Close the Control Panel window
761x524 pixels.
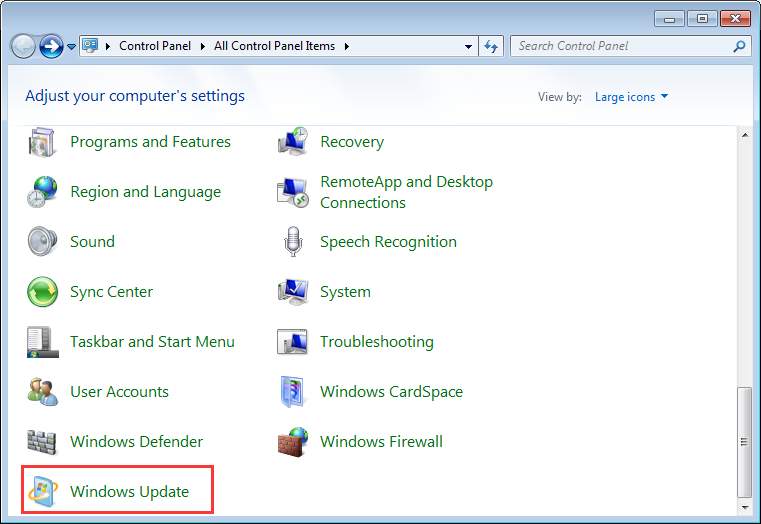(x=735, y=19)
